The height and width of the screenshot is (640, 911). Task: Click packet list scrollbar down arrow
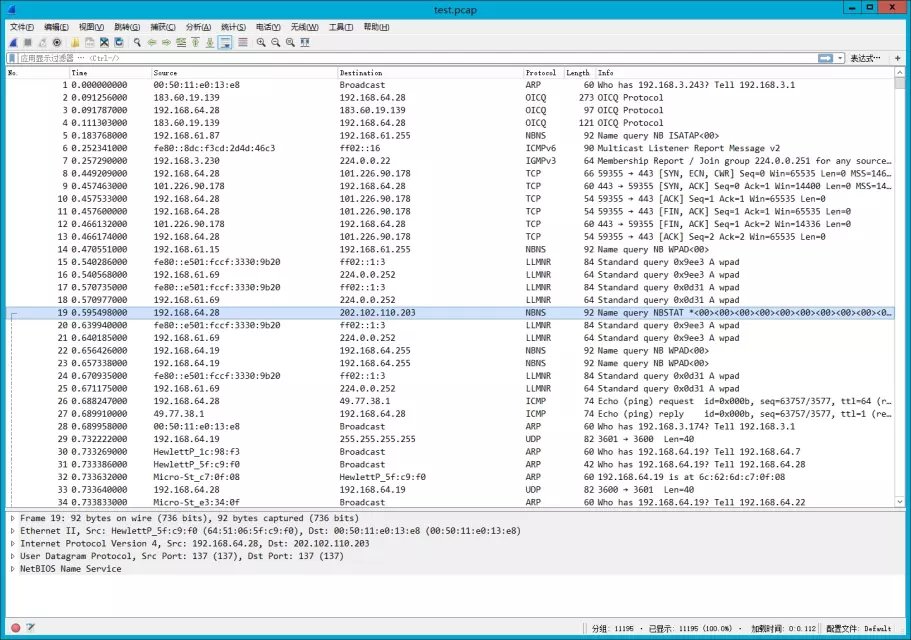pos(900,502)
